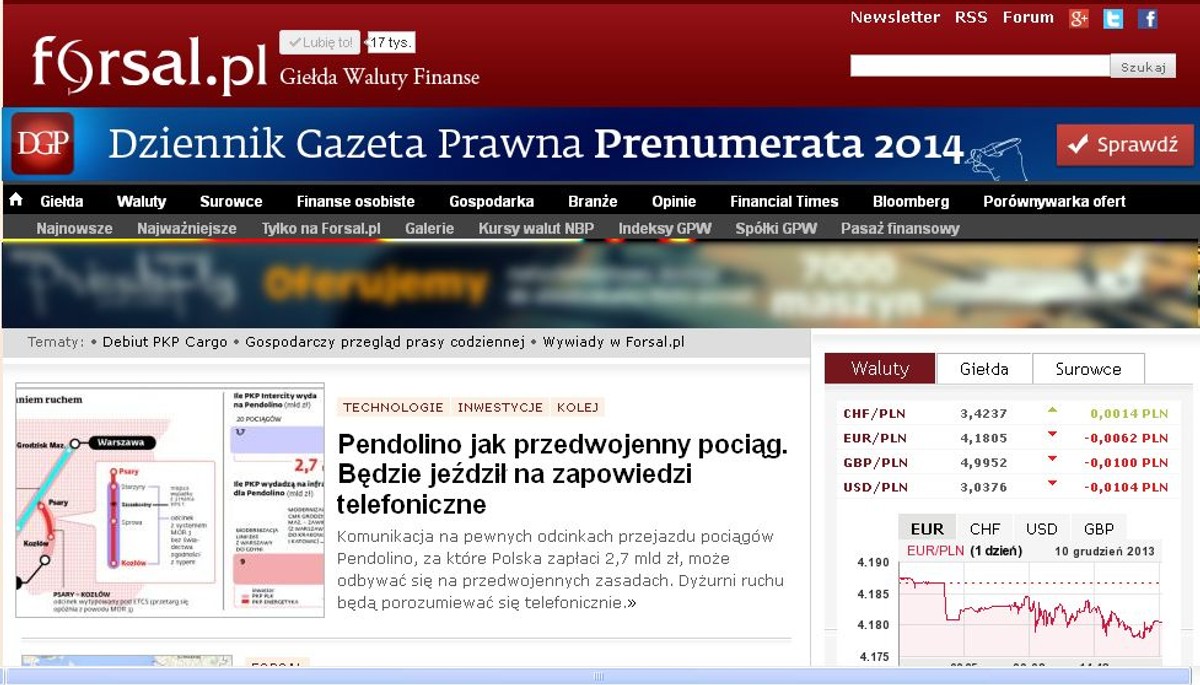Select the Galerie submenu item

coord(429,228)
